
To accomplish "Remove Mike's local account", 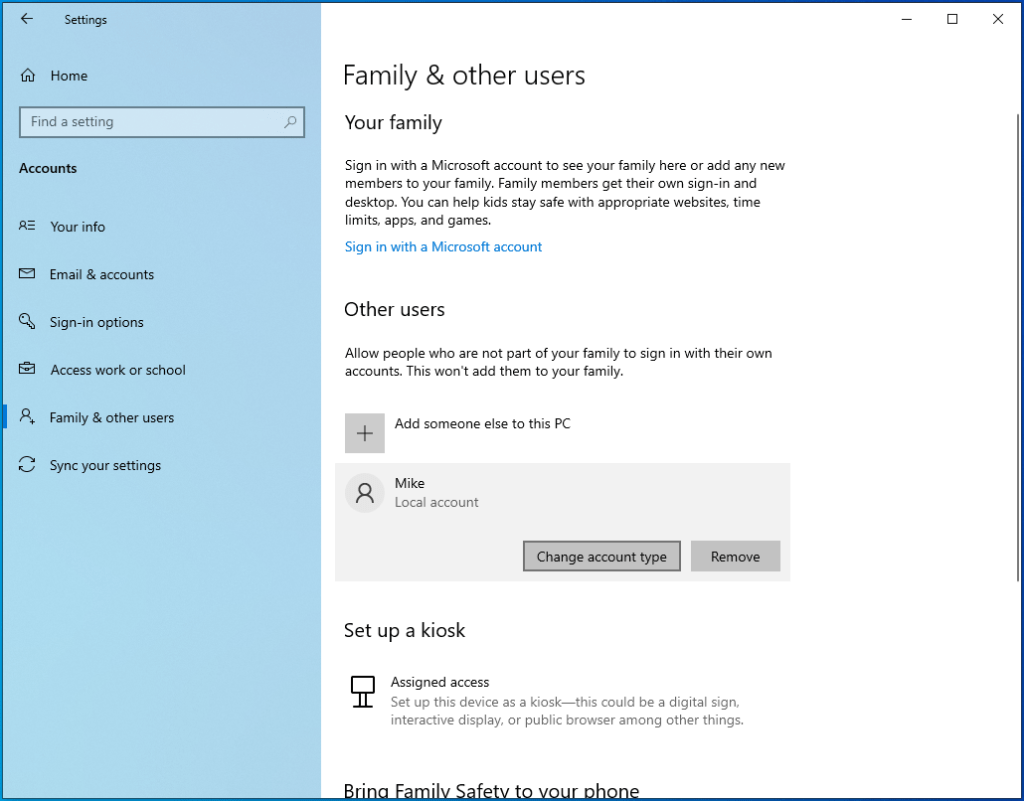I will point(735,556).
